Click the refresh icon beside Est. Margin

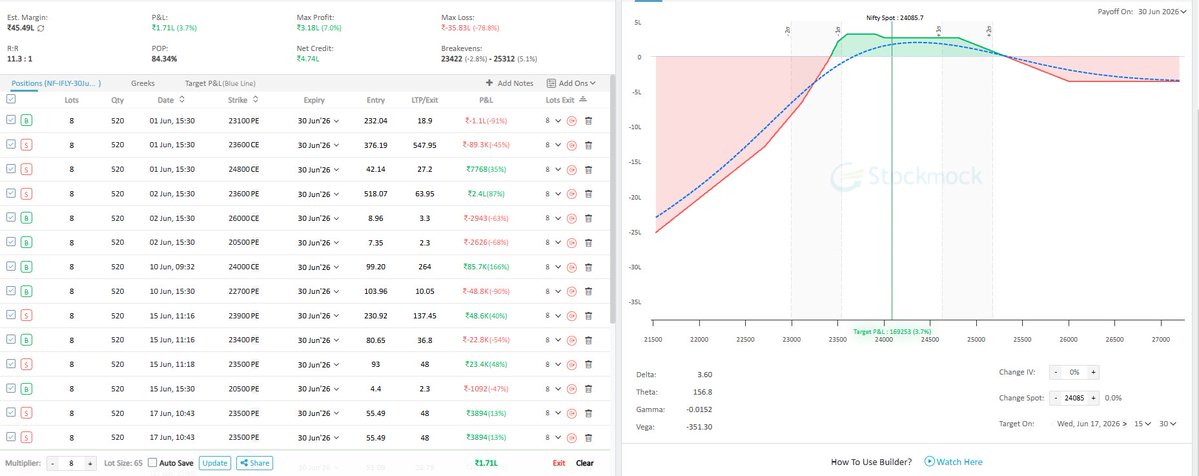point(41,28)
